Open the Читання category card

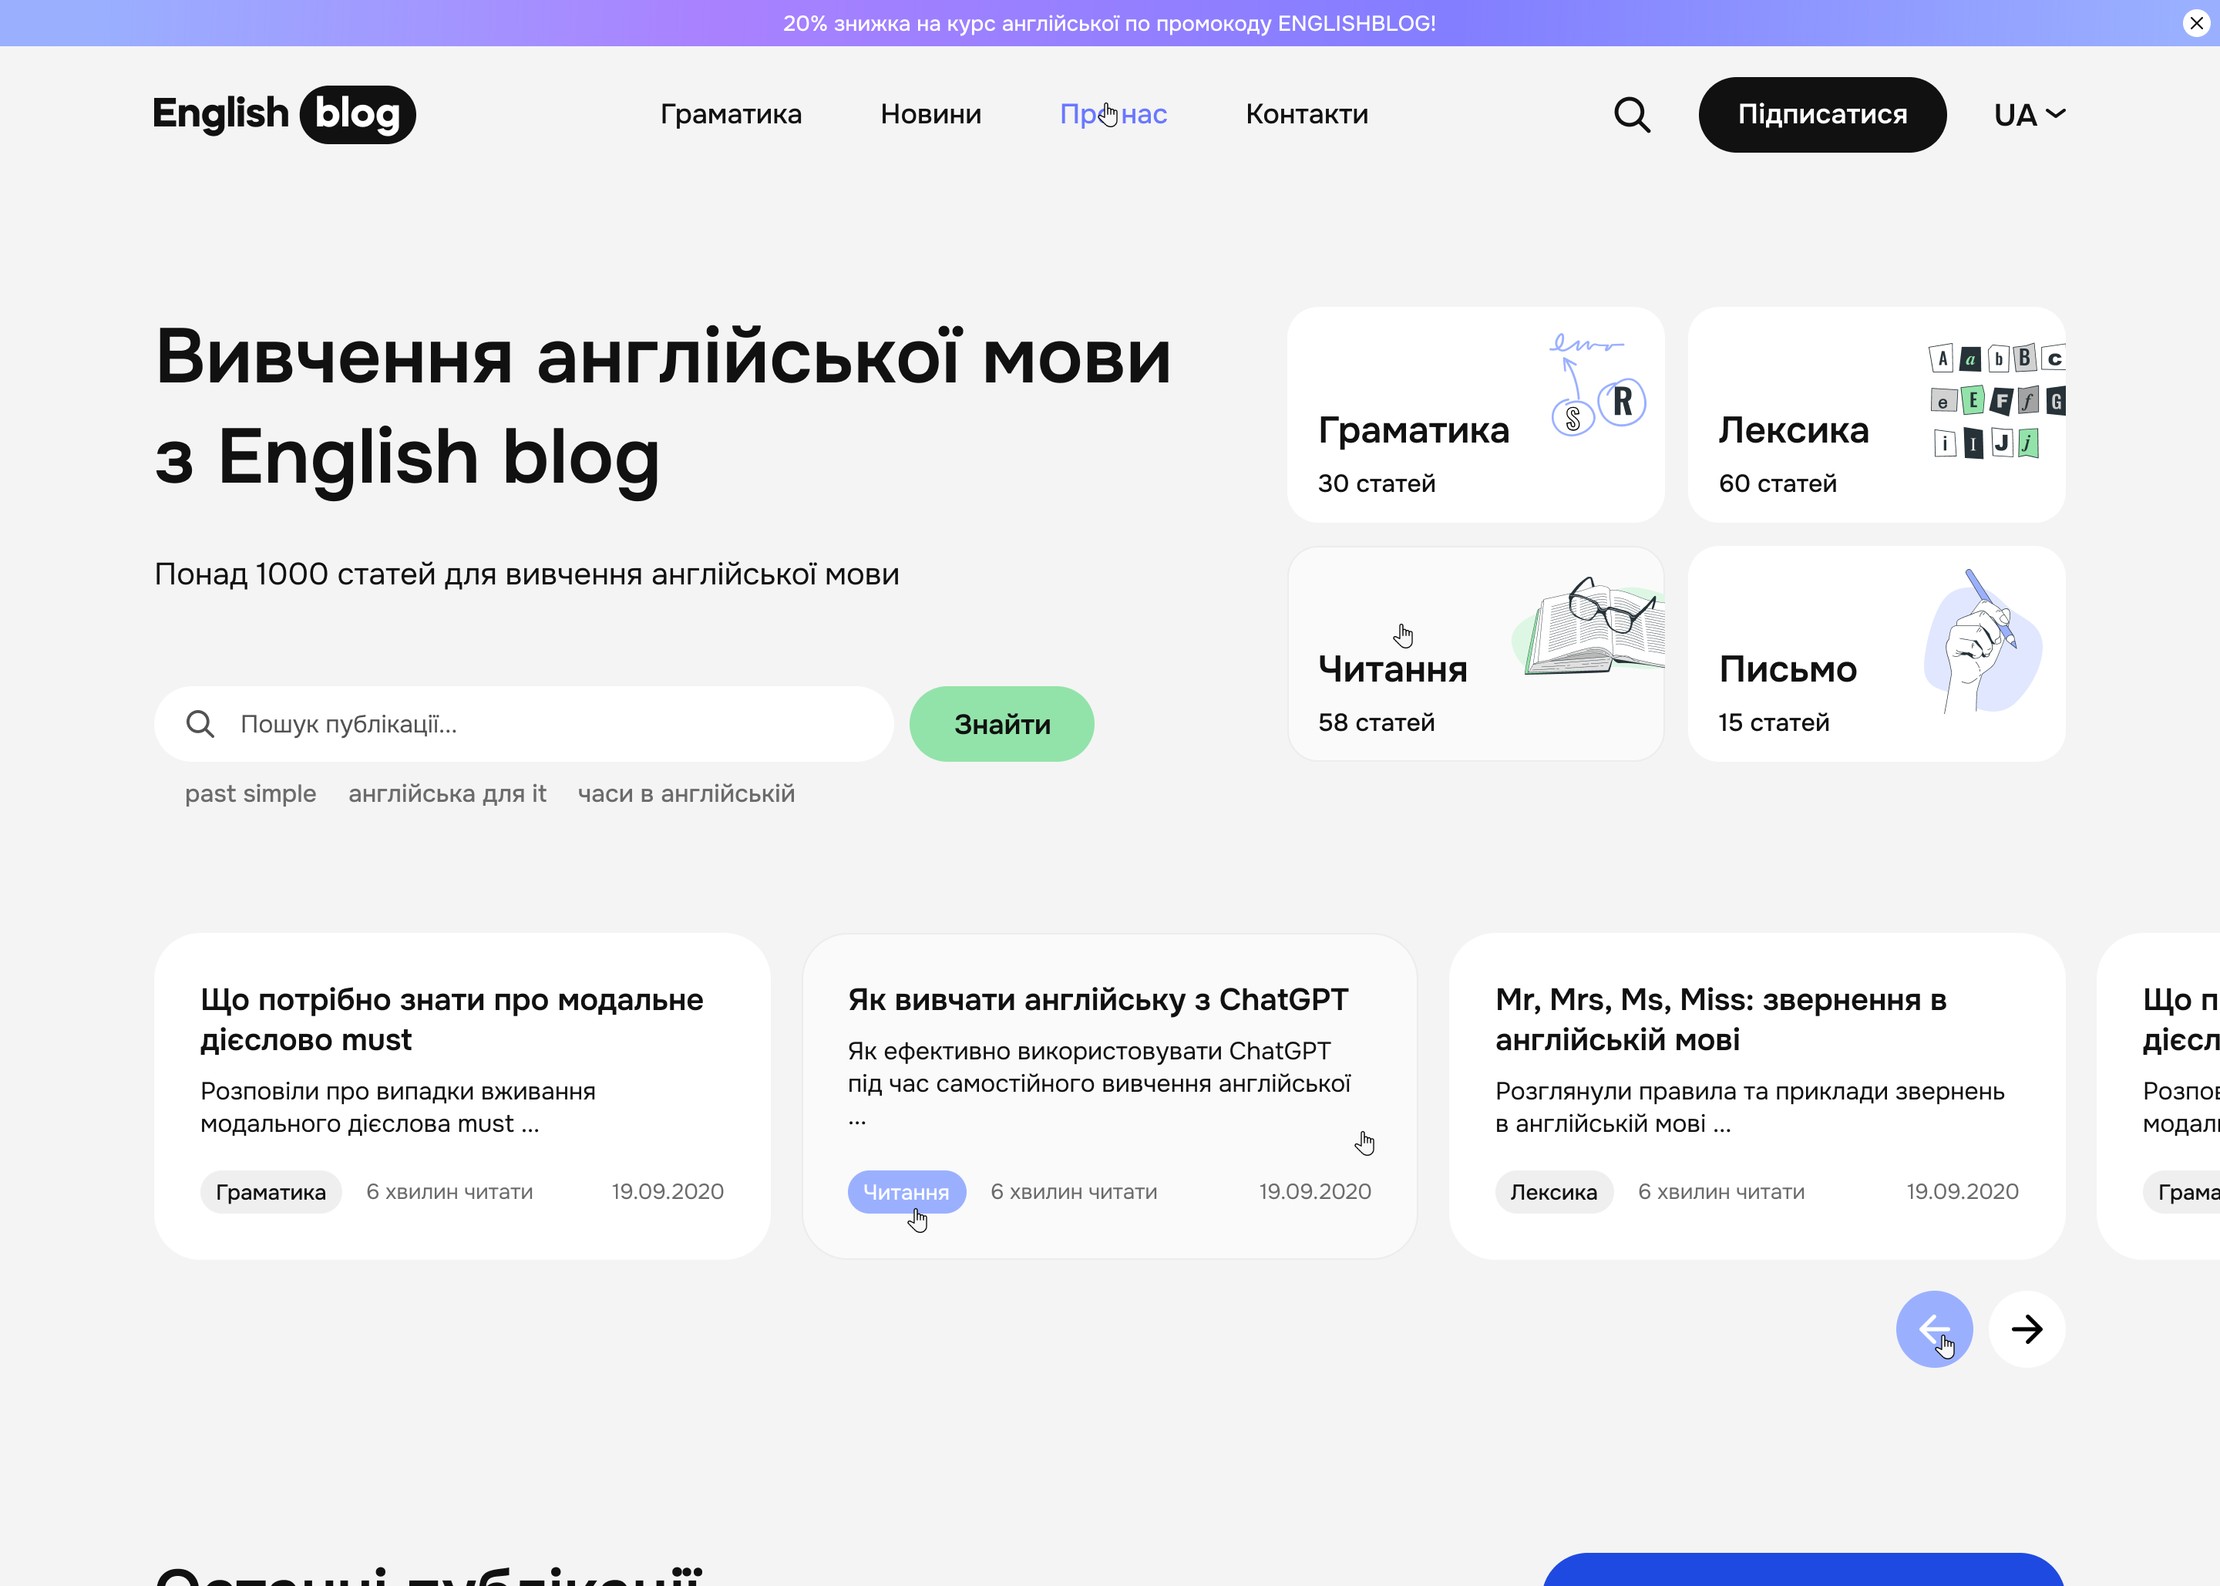point(1476,654)
